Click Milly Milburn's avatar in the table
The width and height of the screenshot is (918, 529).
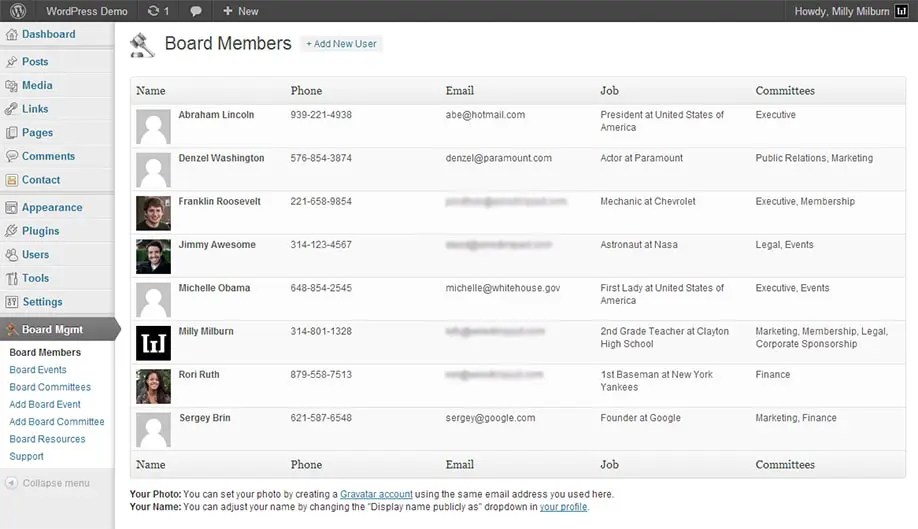(153, 343)
